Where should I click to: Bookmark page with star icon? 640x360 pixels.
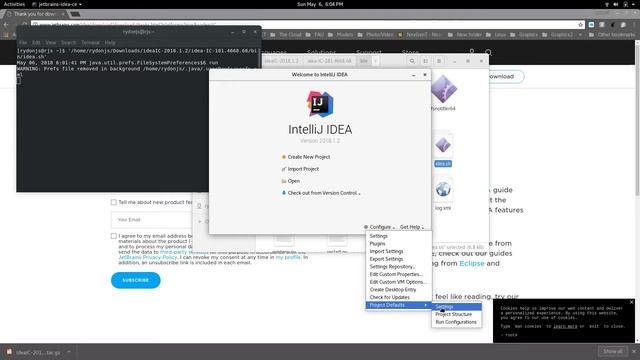click(x=580, y=24)
